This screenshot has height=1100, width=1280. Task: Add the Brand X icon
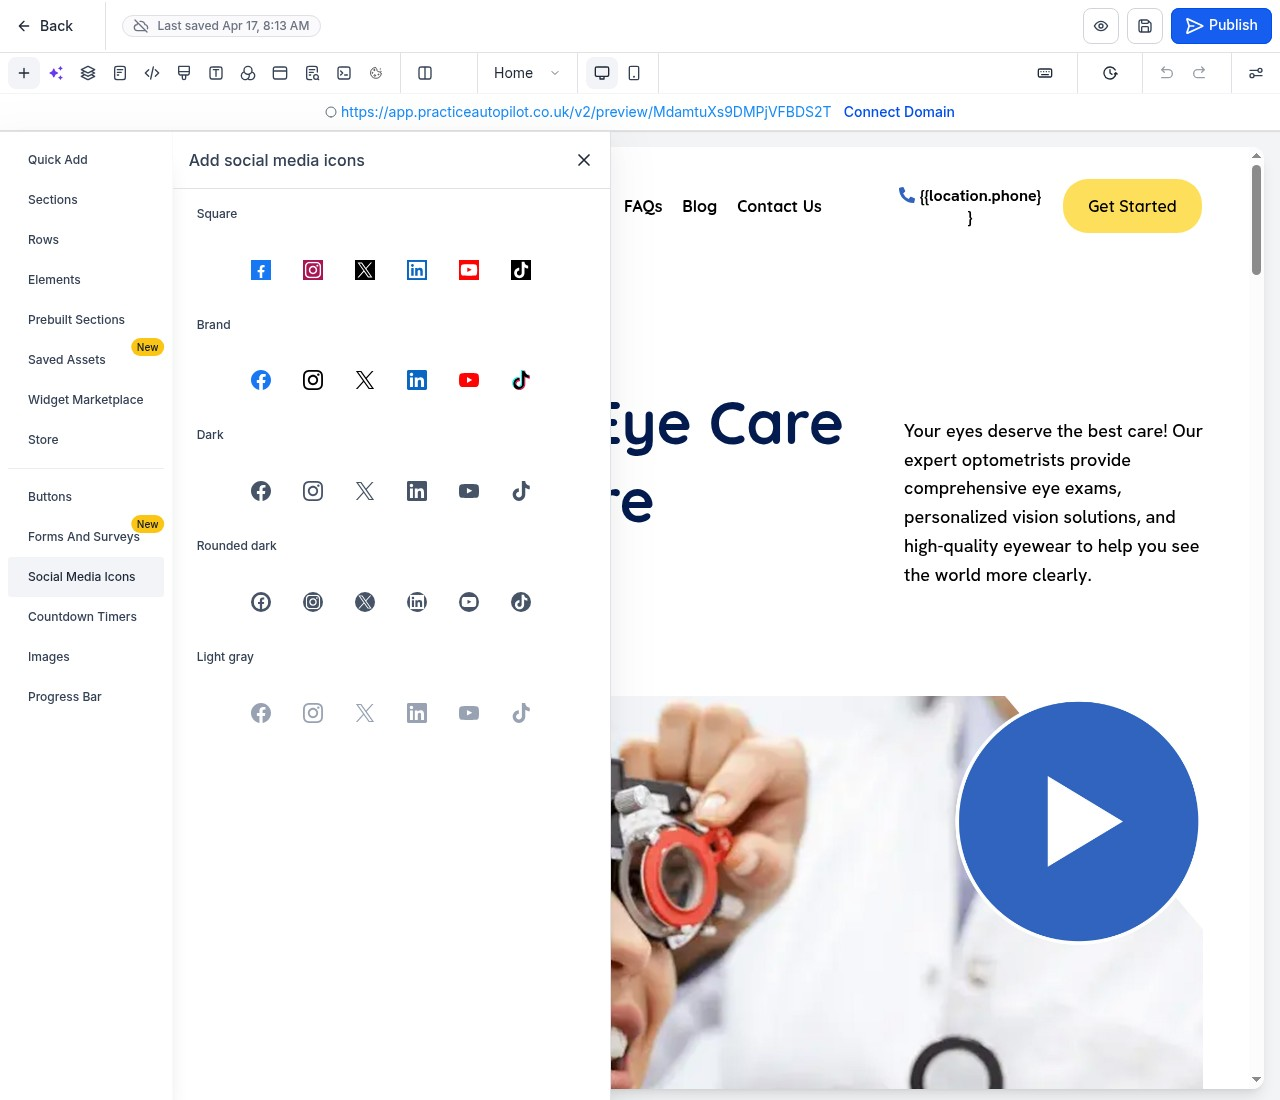[365, 380]
